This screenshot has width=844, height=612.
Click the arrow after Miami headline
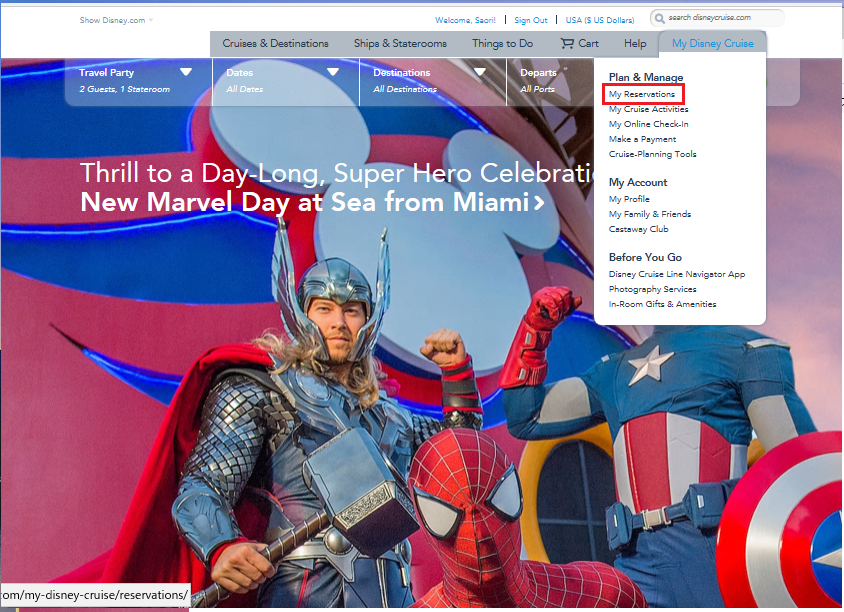(x=539, y=203)
